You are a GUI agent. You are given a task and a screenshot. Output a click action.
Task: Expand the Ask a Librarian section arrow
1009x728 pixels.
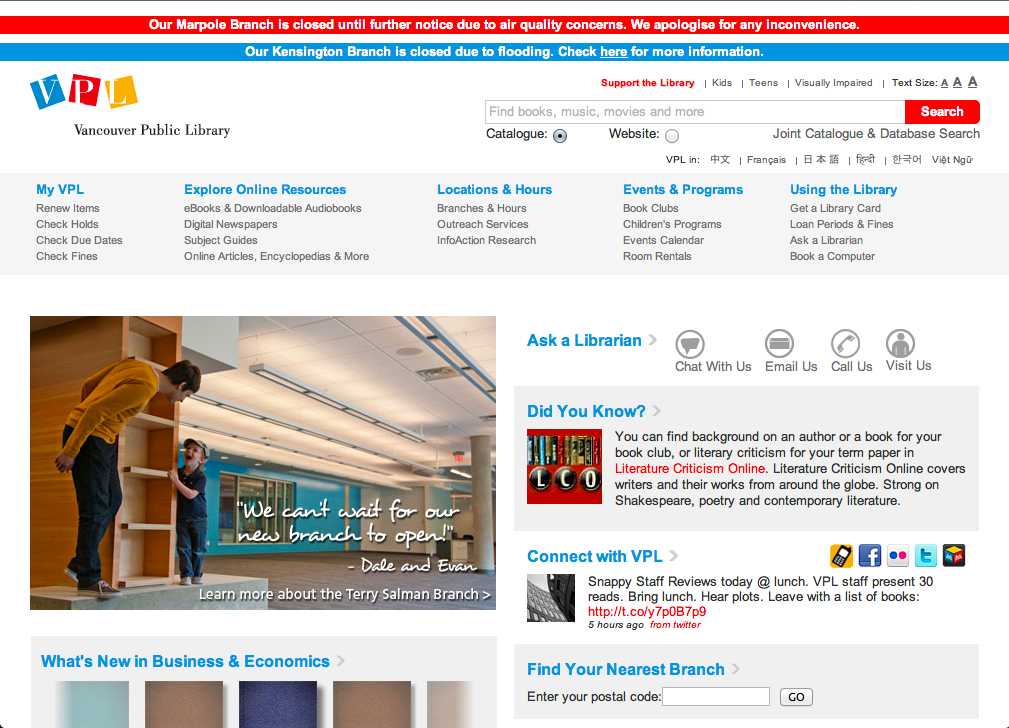click(x=653, y=340)
